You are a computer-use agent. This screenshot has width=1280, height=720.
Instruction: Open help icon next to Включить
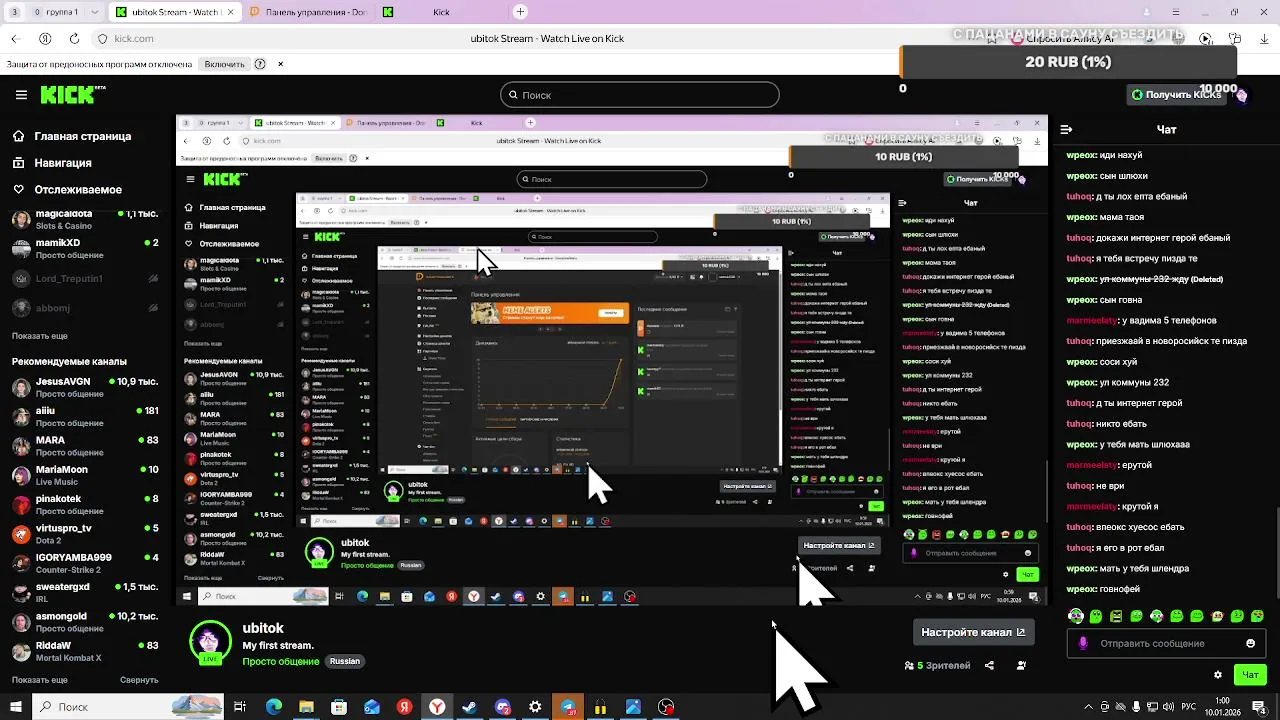point(260,64)
